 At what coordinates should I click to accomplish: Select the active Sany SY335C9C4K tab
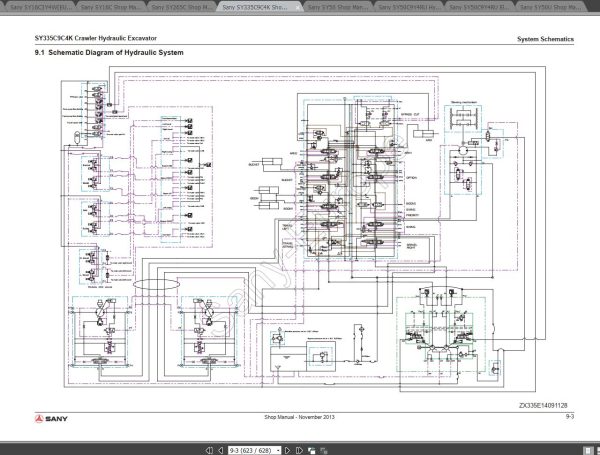[x=255, y=7]
